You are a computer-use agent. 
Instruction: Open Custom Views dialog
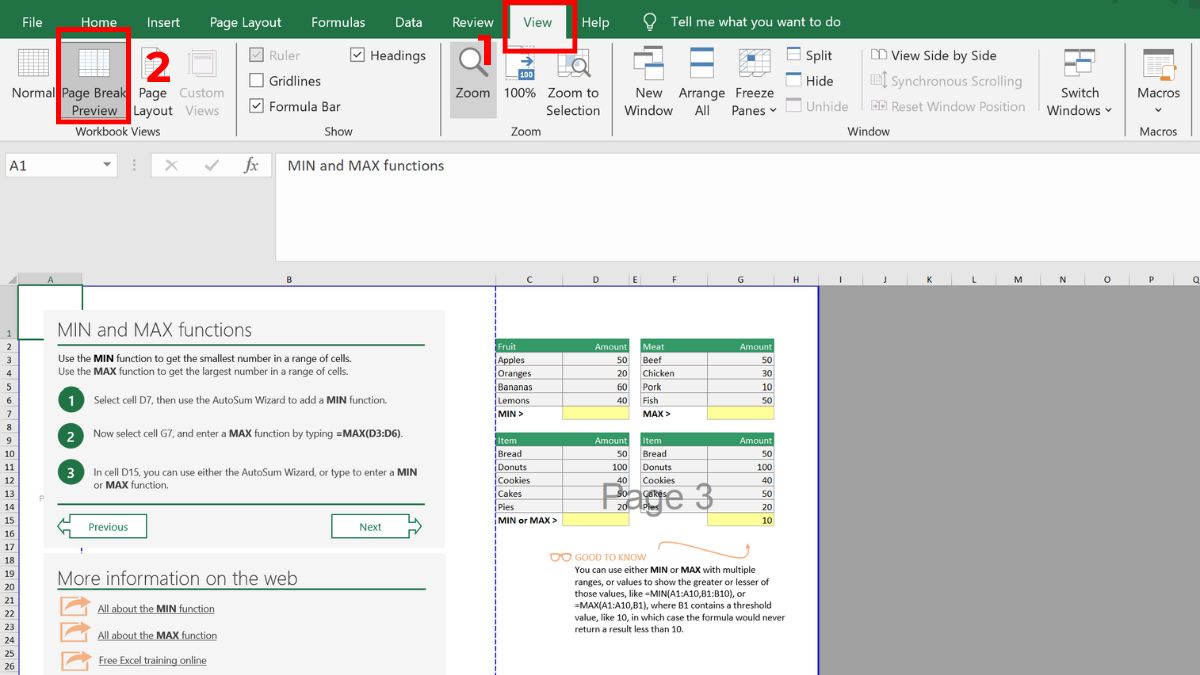pos(202,82)
